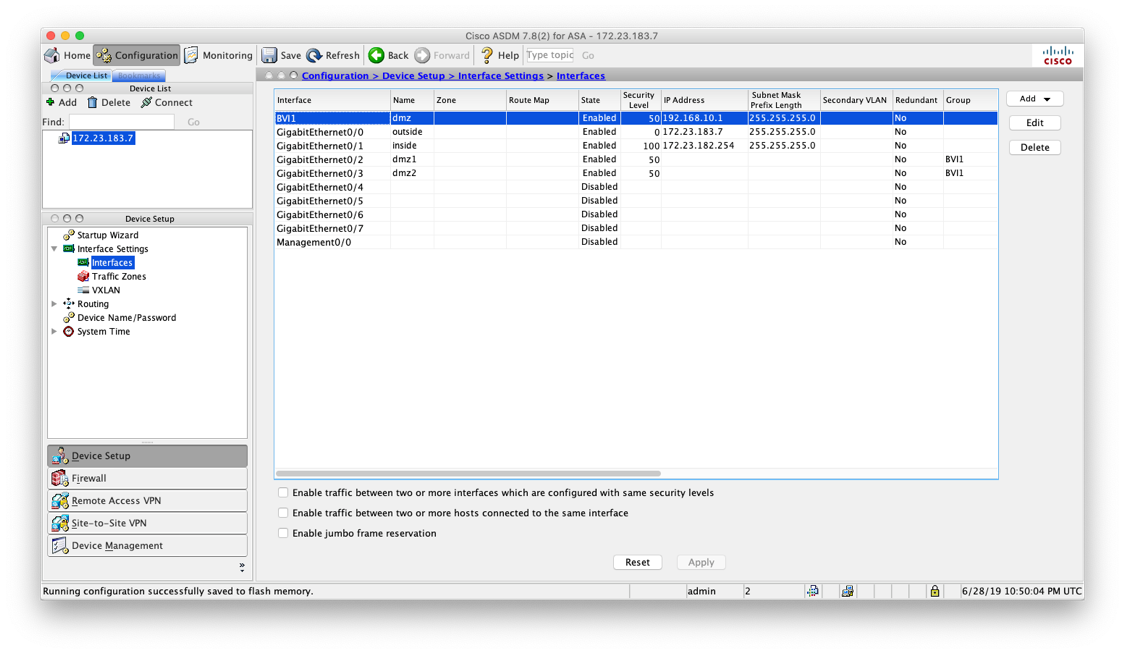Switch to the Bookmarks tab
The height and width of the screenshot is (652, 1125).
(138, 75)
